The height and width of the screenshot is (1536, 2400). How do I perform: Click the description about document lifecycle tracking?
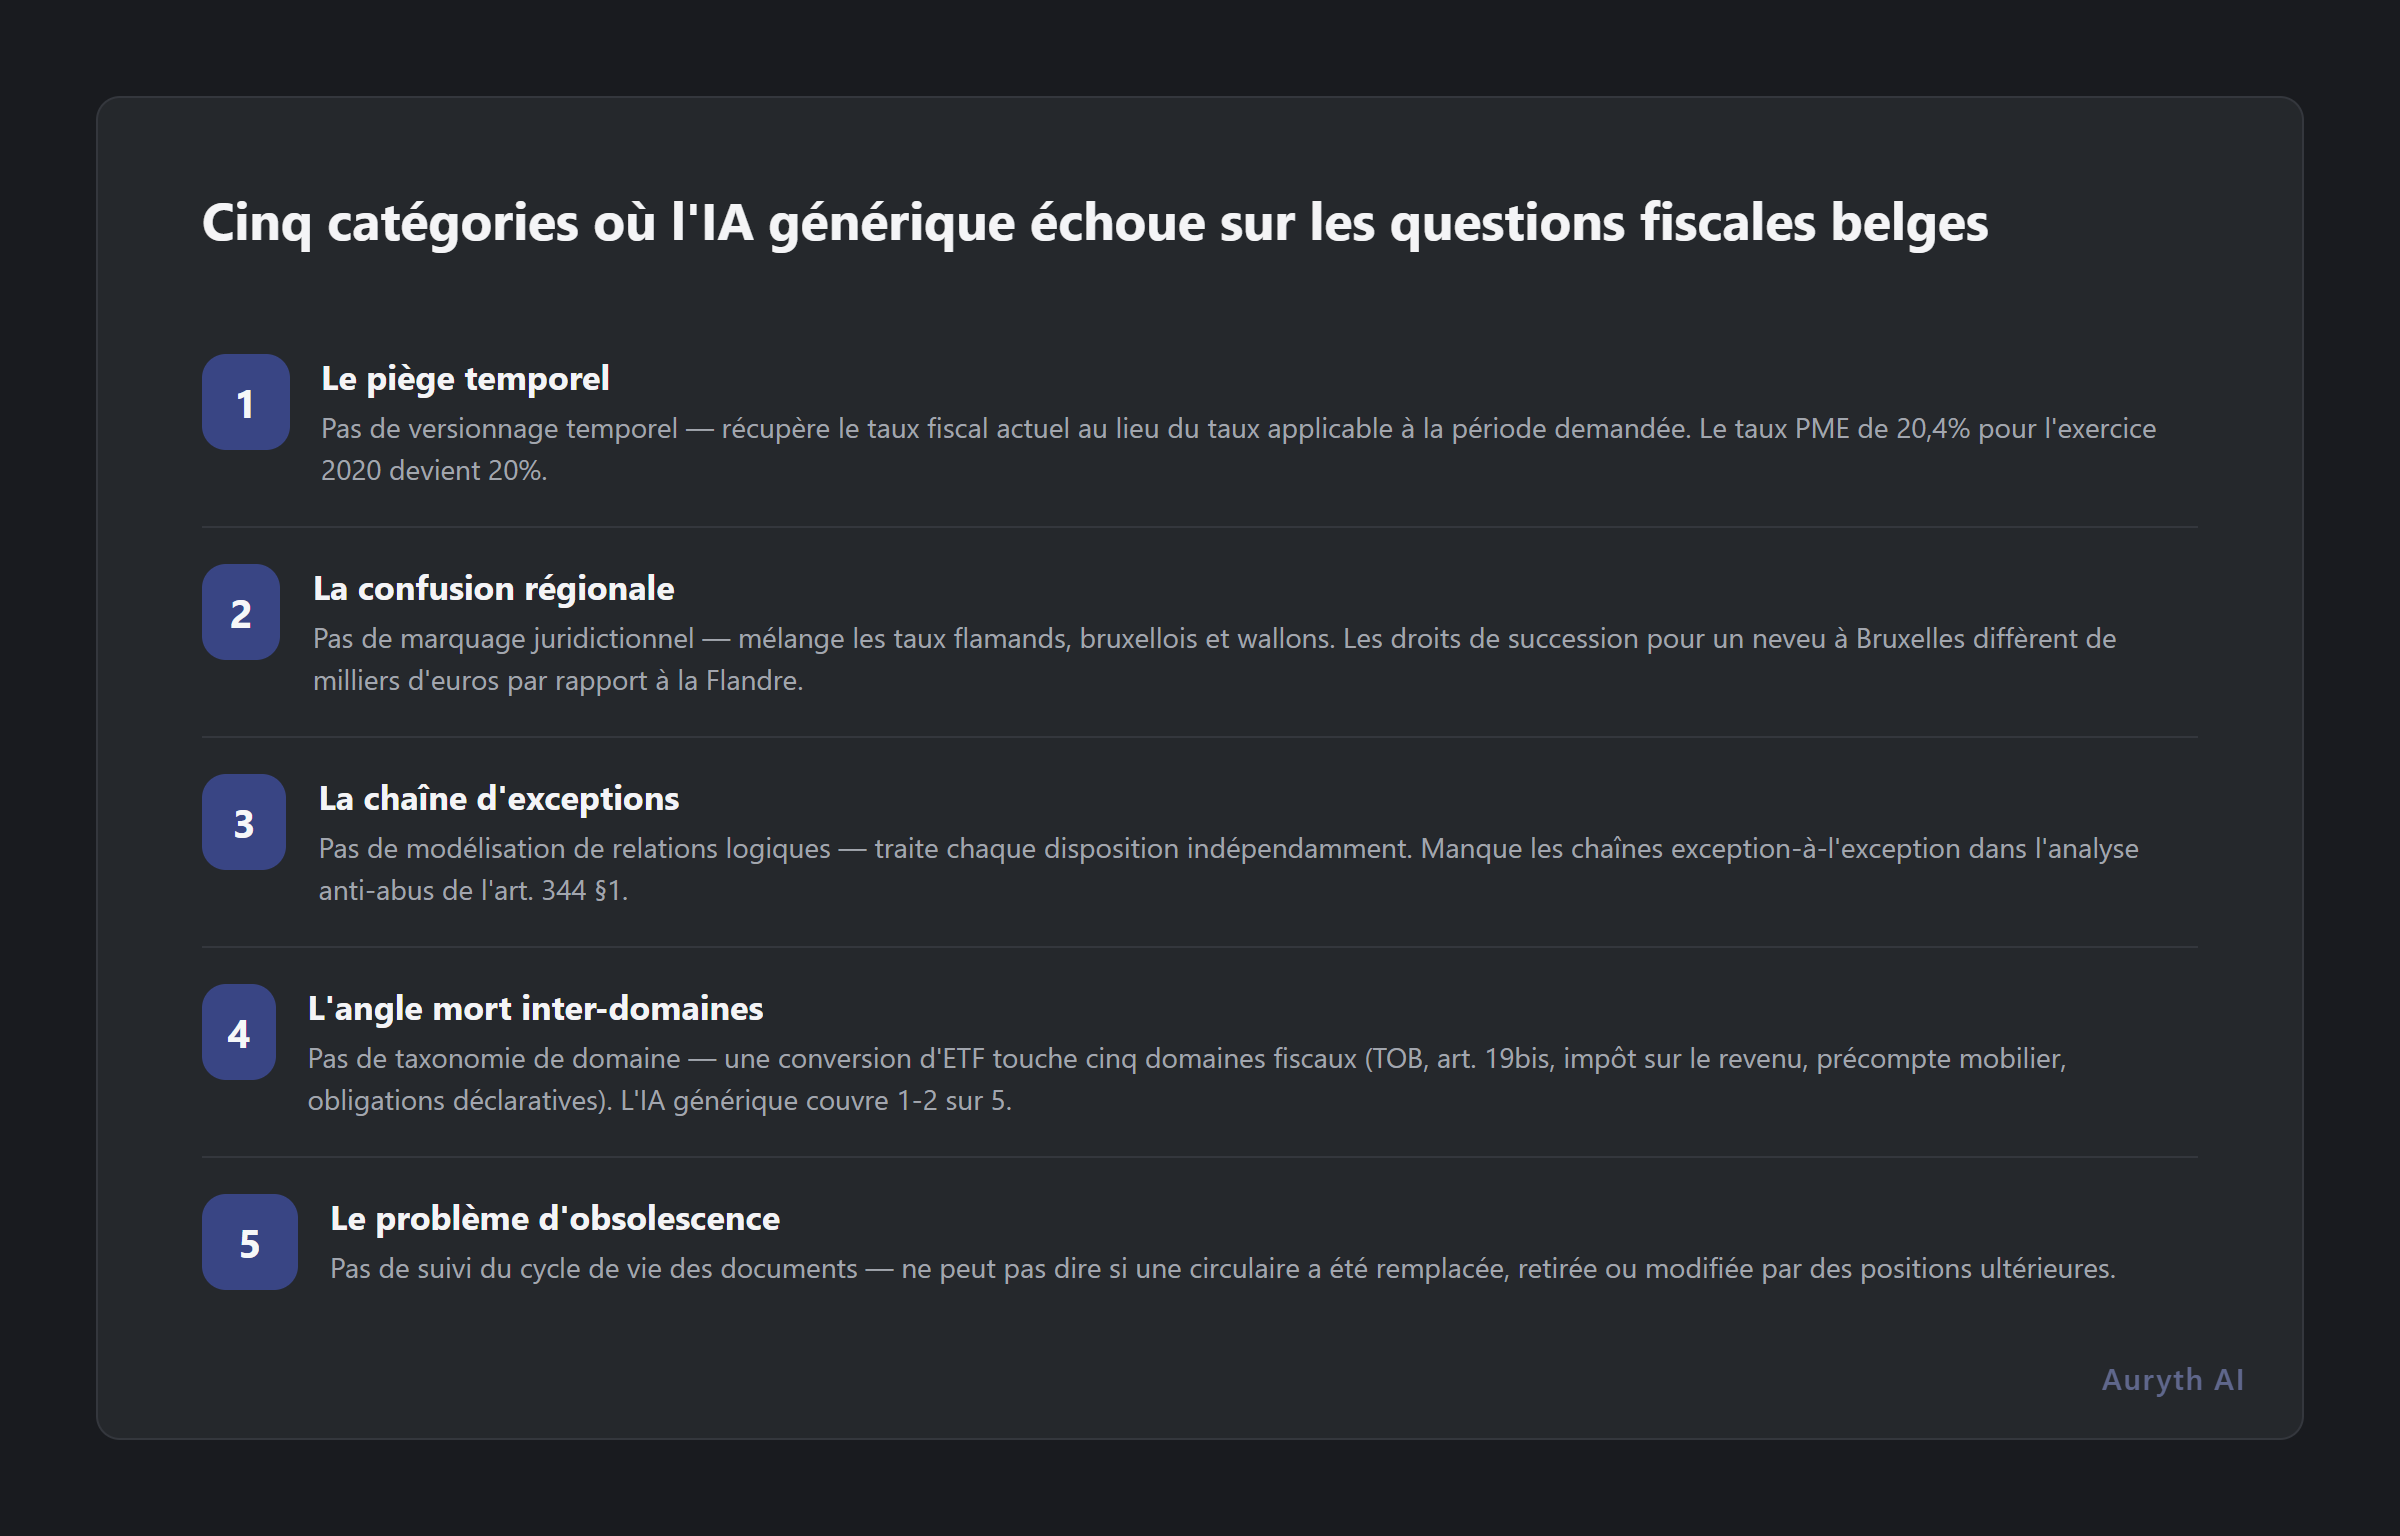1222,1268
